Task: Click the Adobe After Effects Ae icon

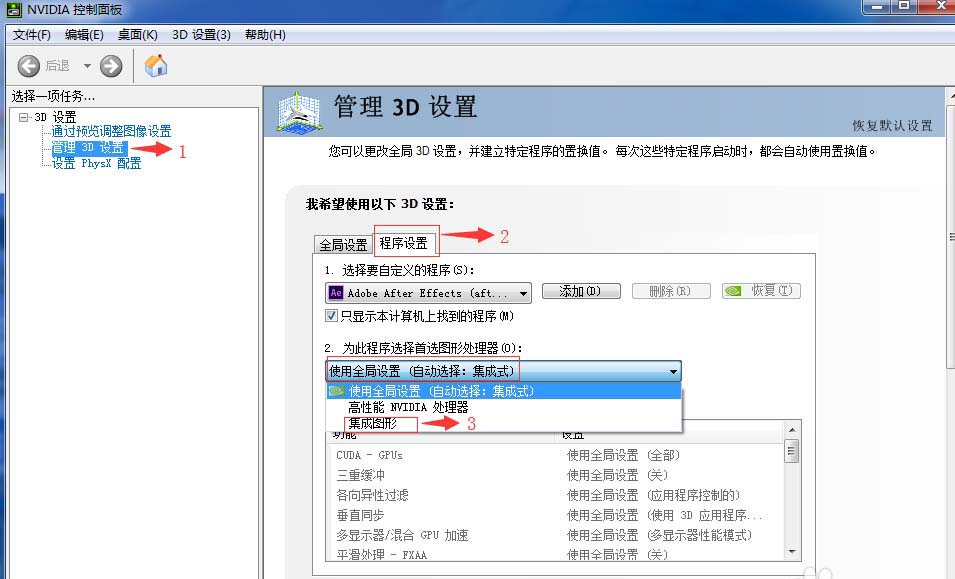Action: pyautogui.click(x=336, y=293)
